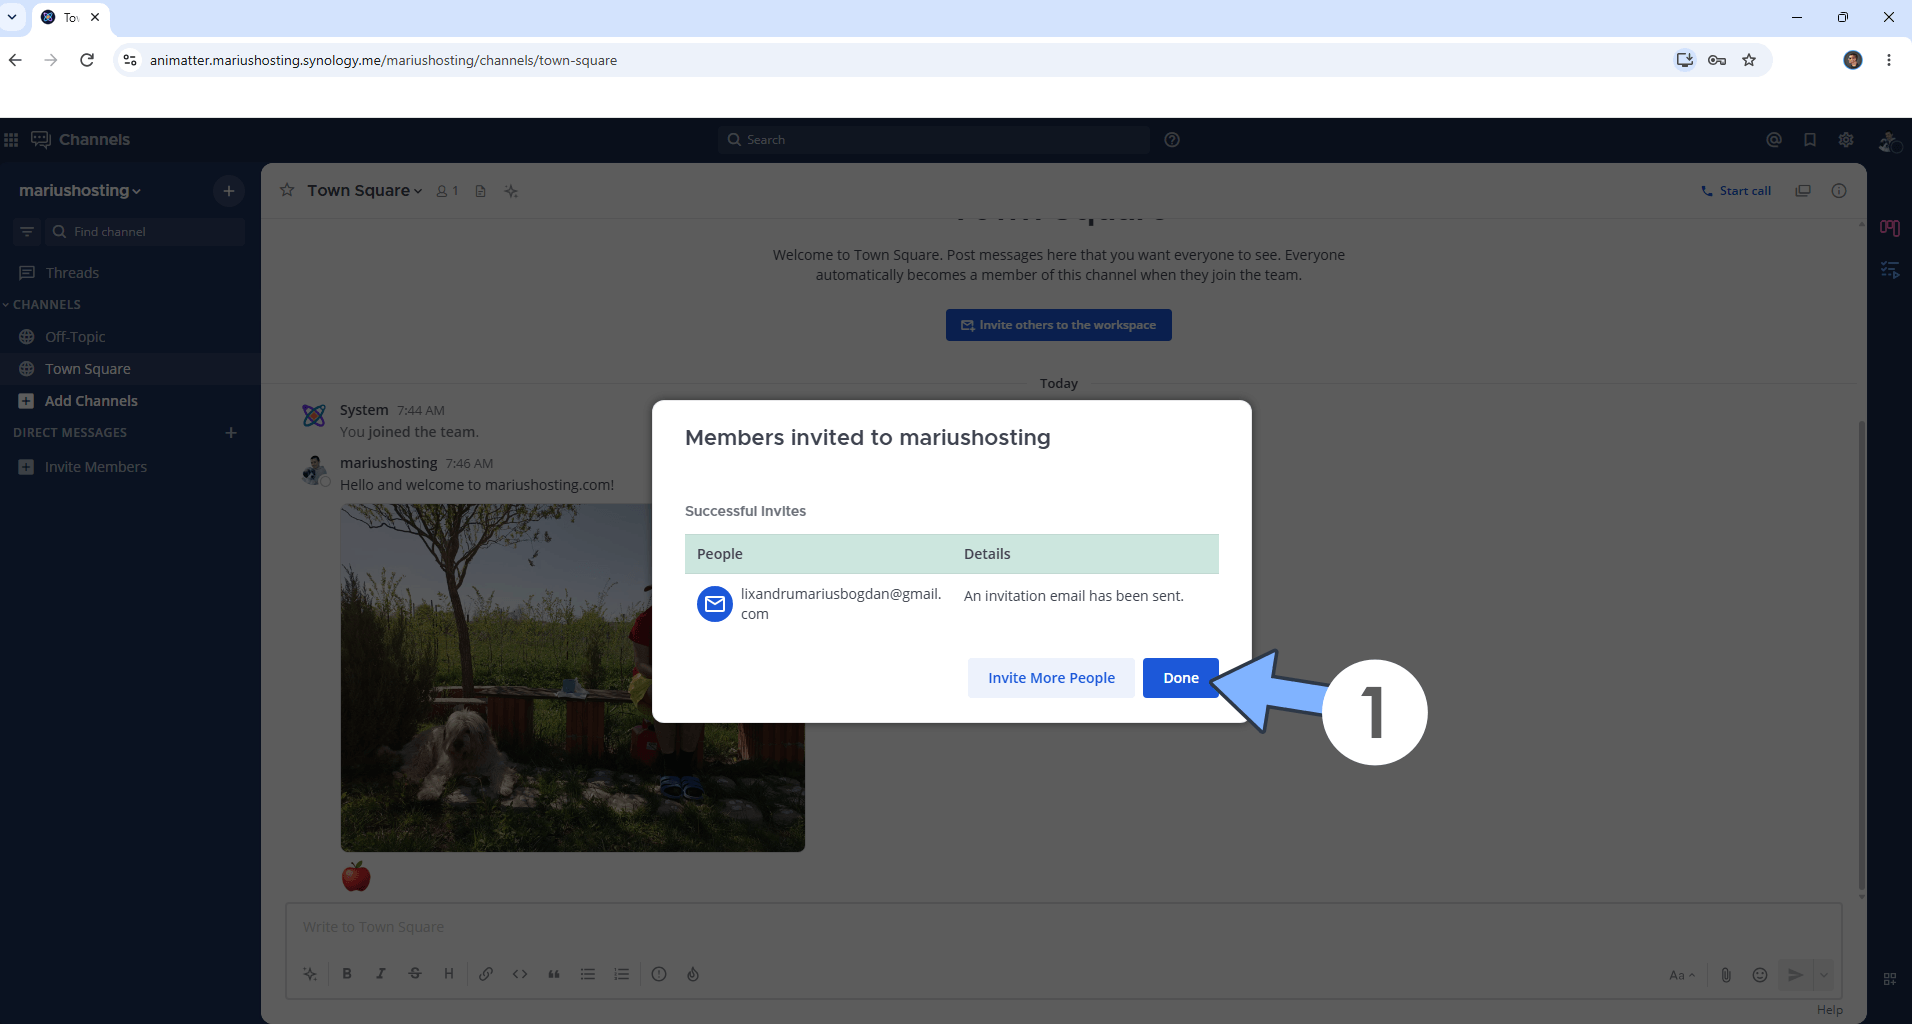Click the Search box in top bar
The image size is (1912, 1024).
click(934, 140)
